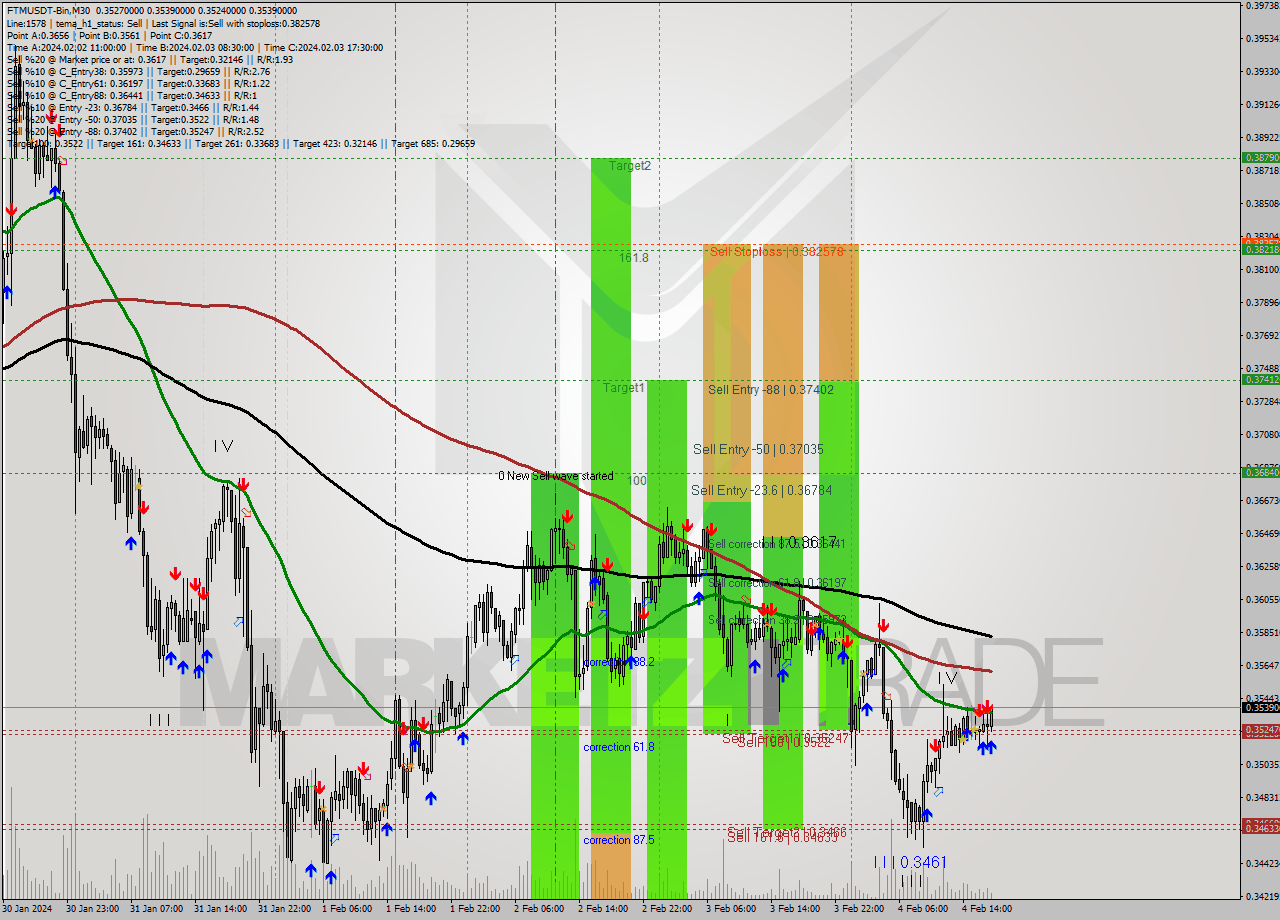Click the green 0.37412 price tag

tap(1260, 379)
